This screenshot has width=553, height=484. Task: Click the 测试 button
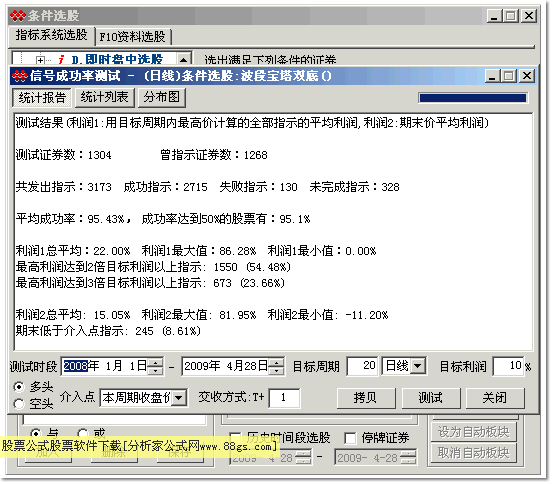click(x=431, y=398)
